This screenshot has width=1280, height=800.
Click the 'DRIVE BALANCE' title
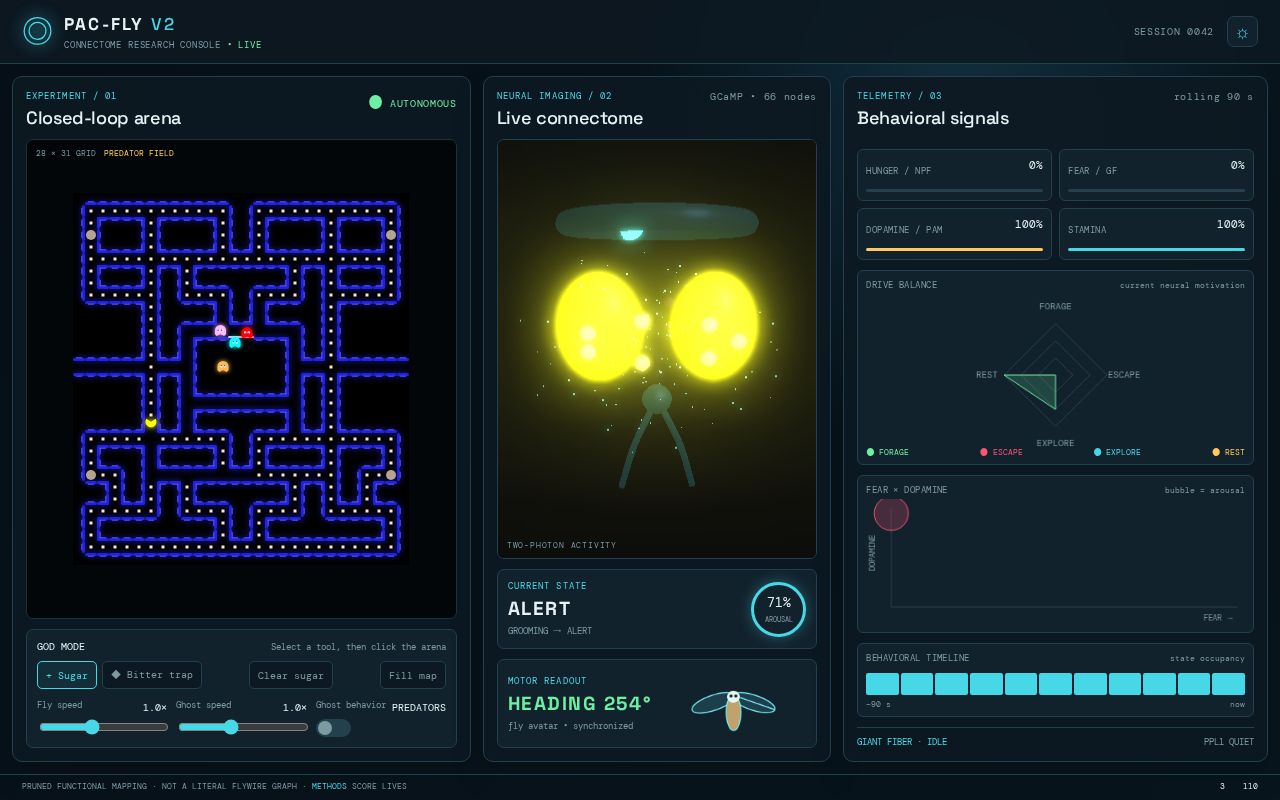point(902,285)
